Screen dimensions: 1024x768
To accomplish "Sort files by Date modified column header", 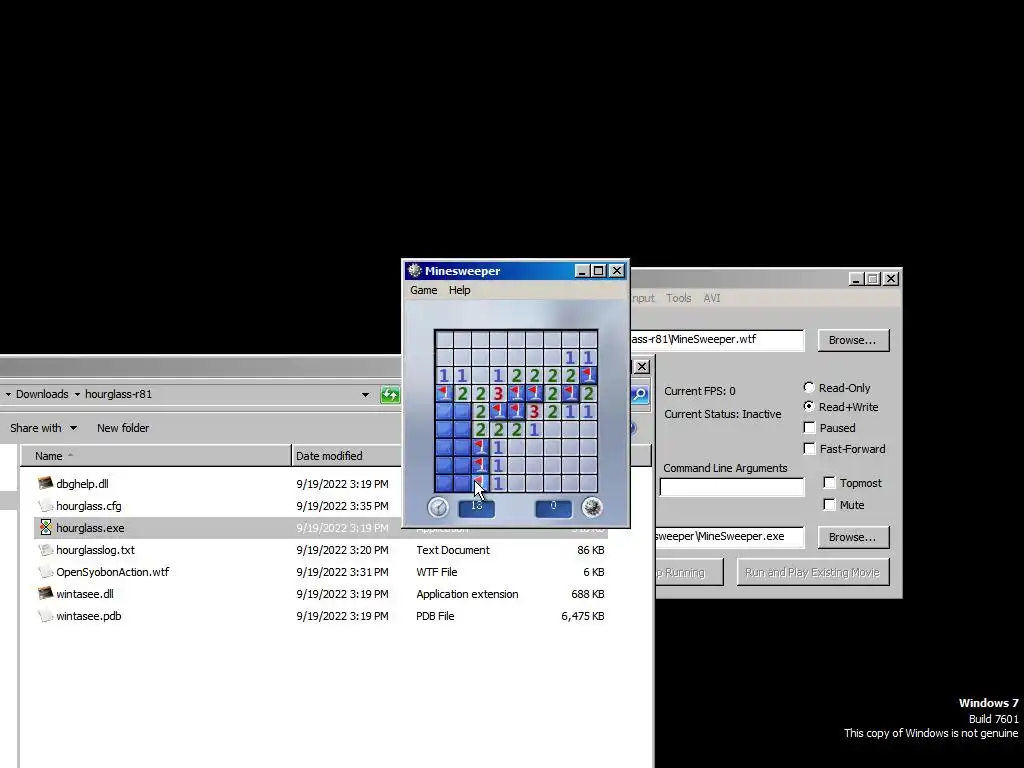I will (346, 456).
